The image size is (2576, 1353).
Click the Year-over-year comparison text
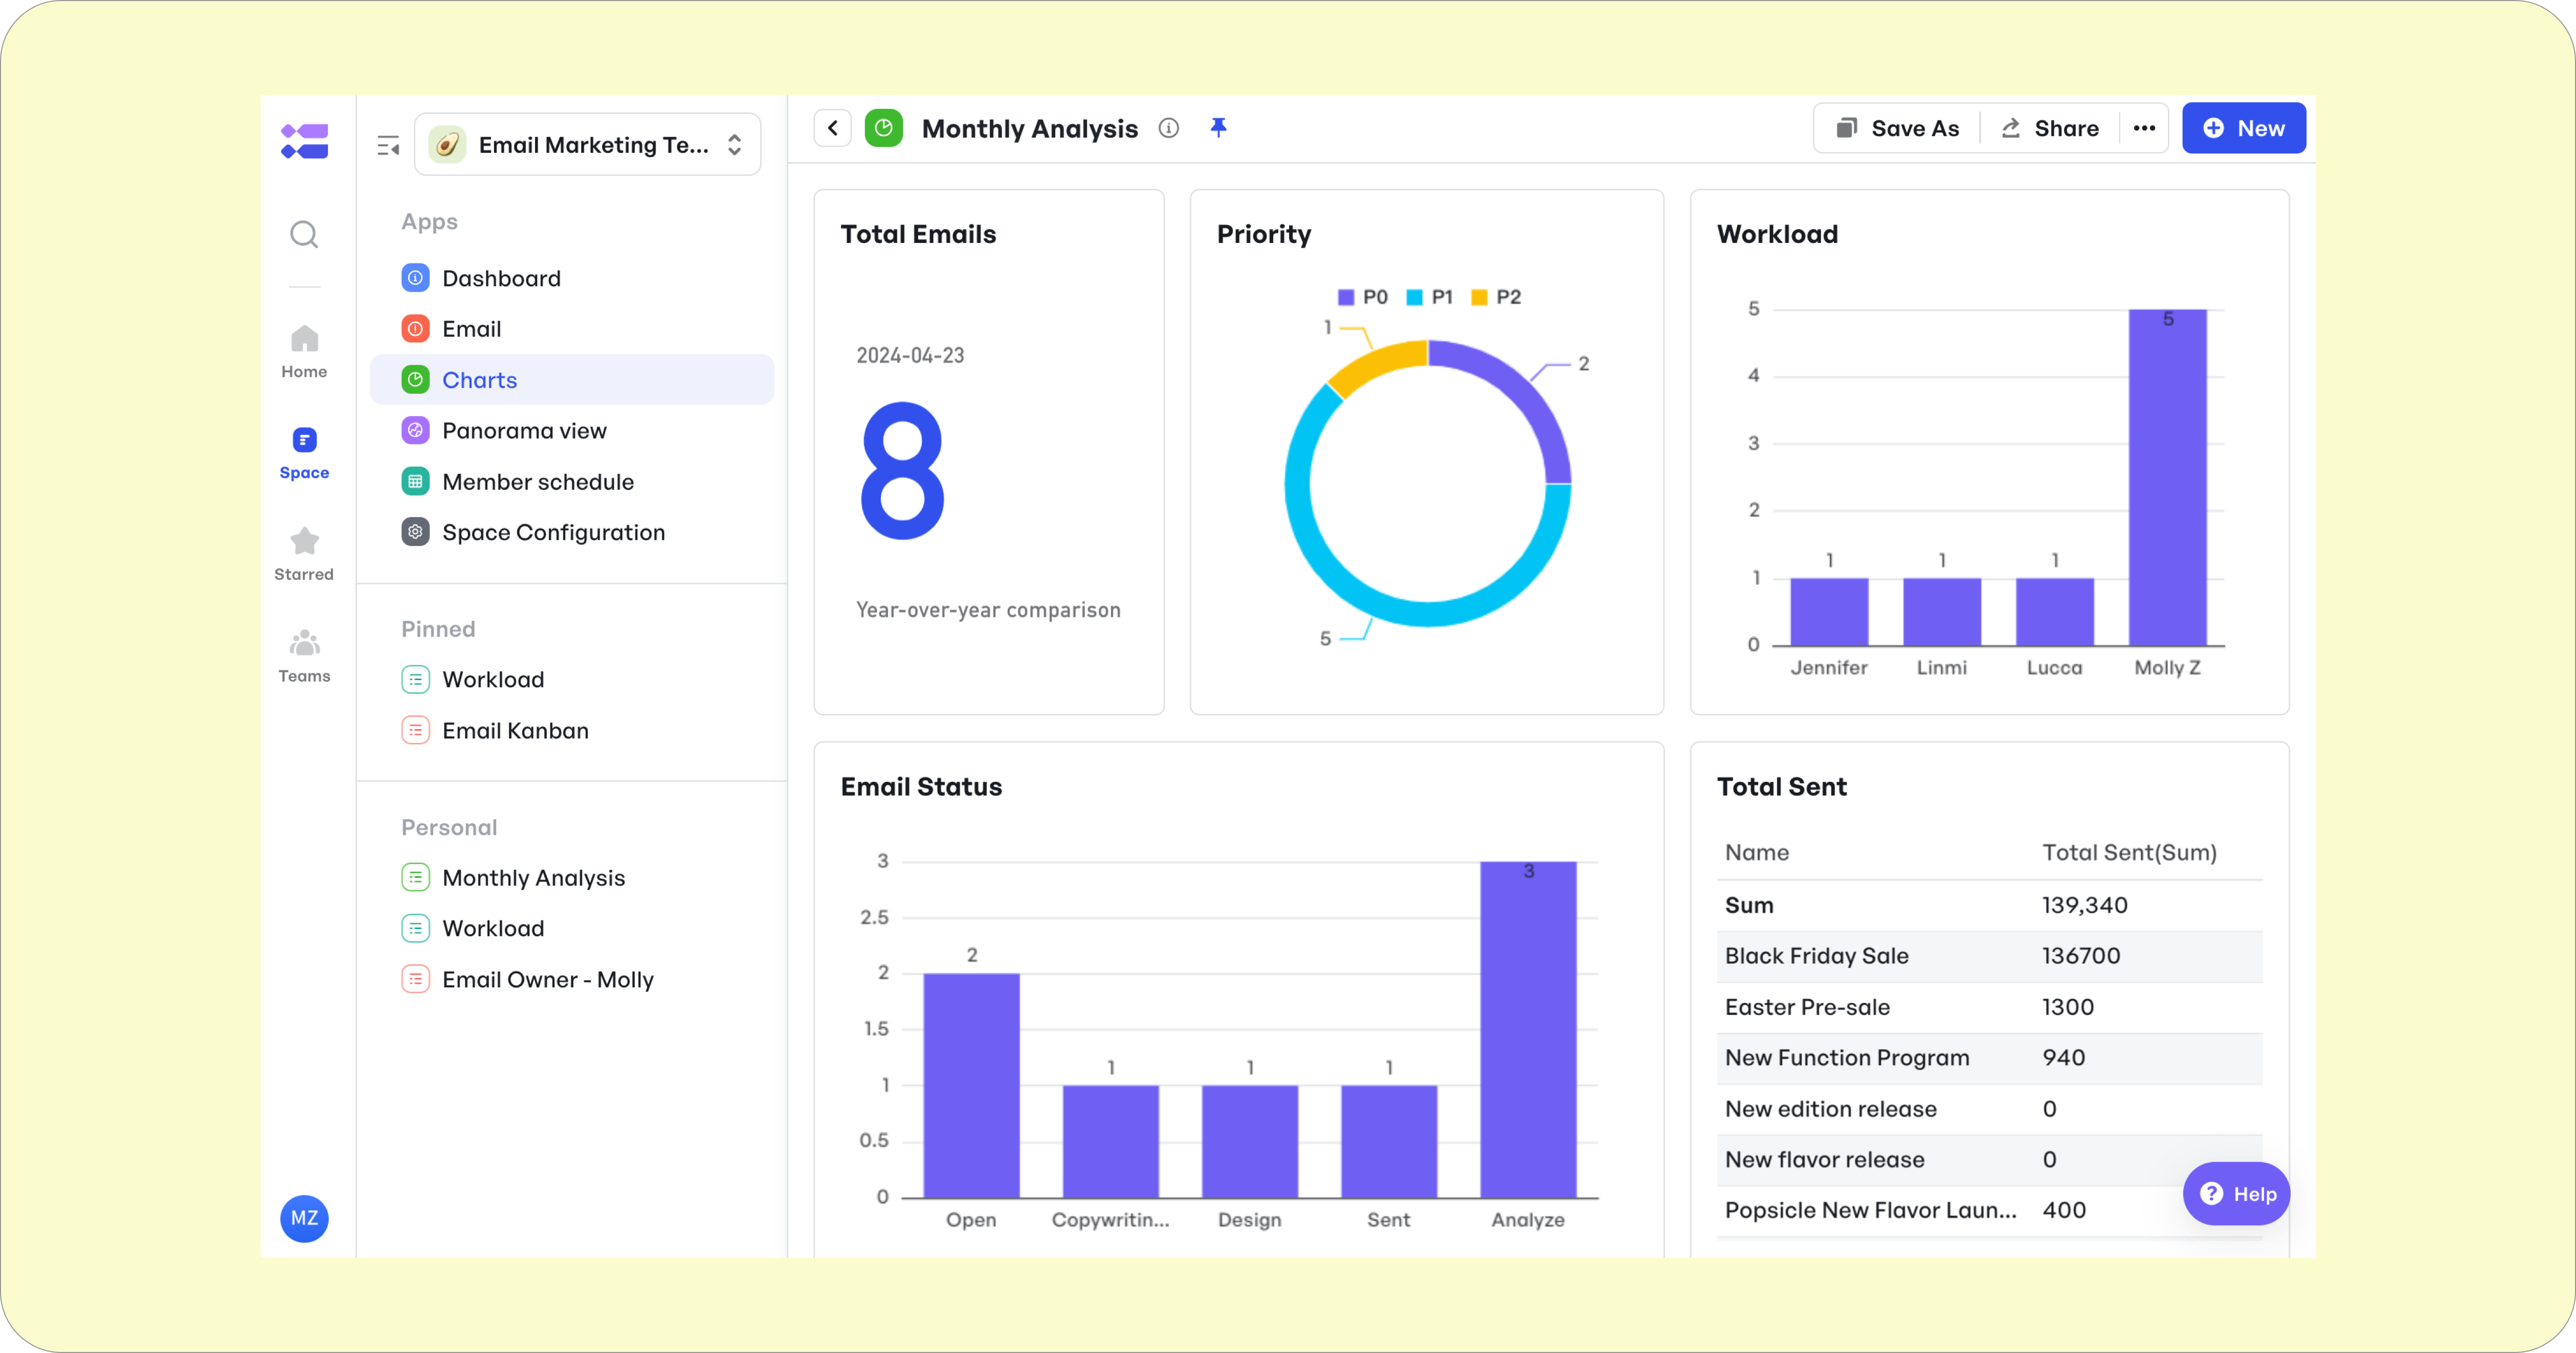(x=988, y=610)
